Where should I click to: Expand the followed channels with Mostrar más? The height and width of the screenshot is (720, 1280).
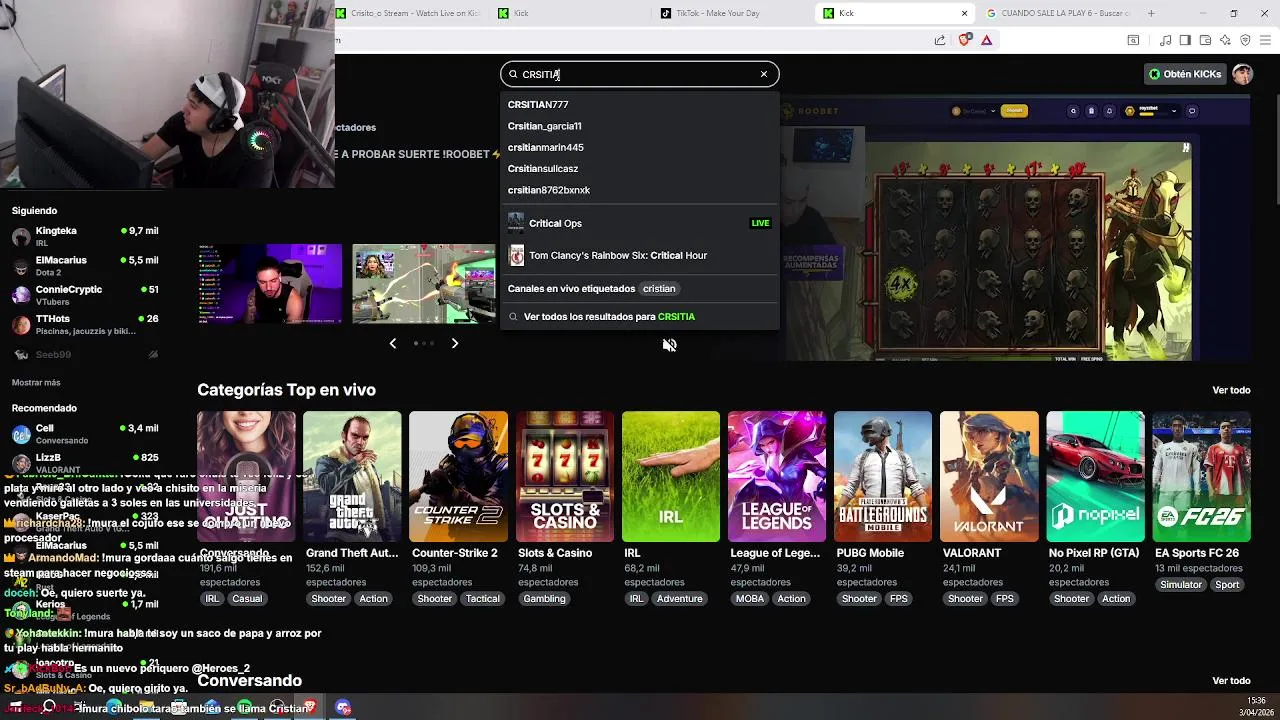[36, 382]
